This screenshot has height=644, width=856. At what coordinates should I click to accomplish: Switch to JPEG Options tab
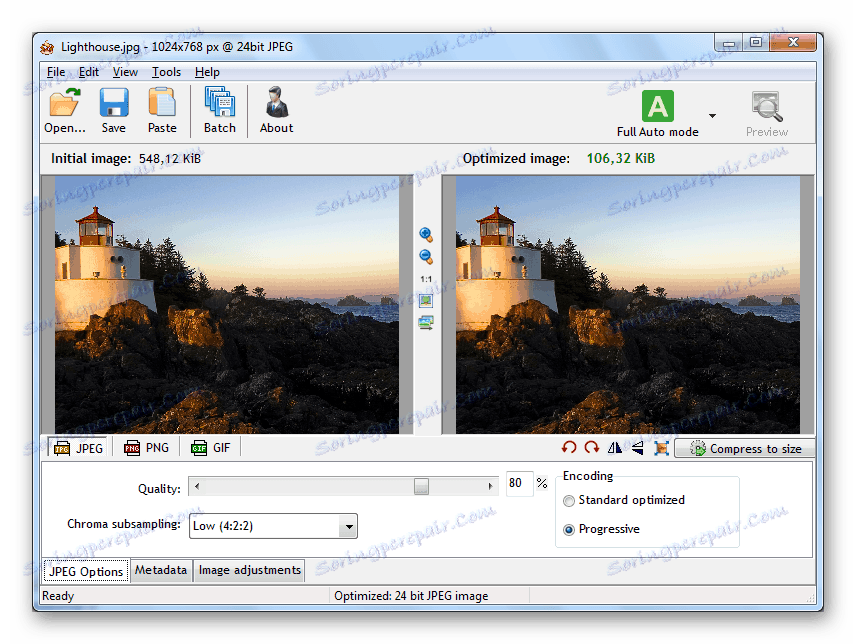tap(86, 571)
